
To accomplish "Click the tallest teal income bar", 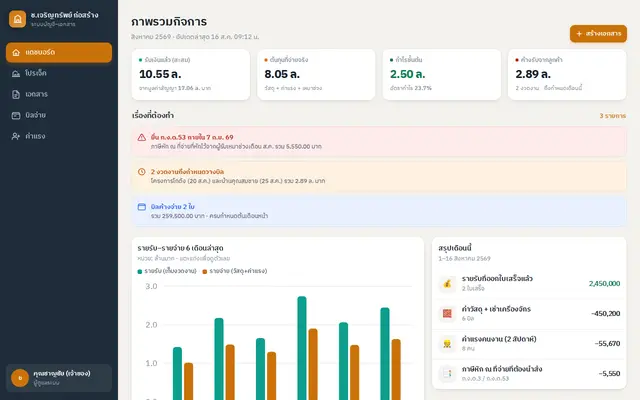I will (302, 348).
